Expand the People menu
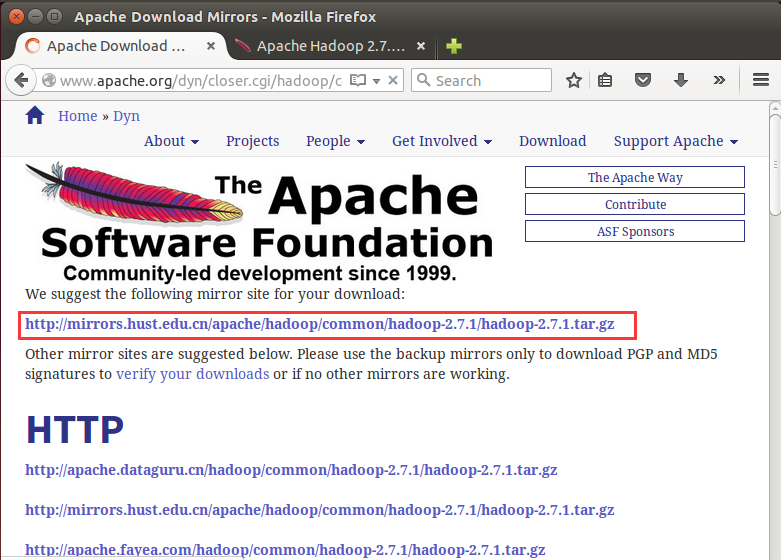This screenshot has height=560, width=781. pyautogui.click(x=335, y=141)
